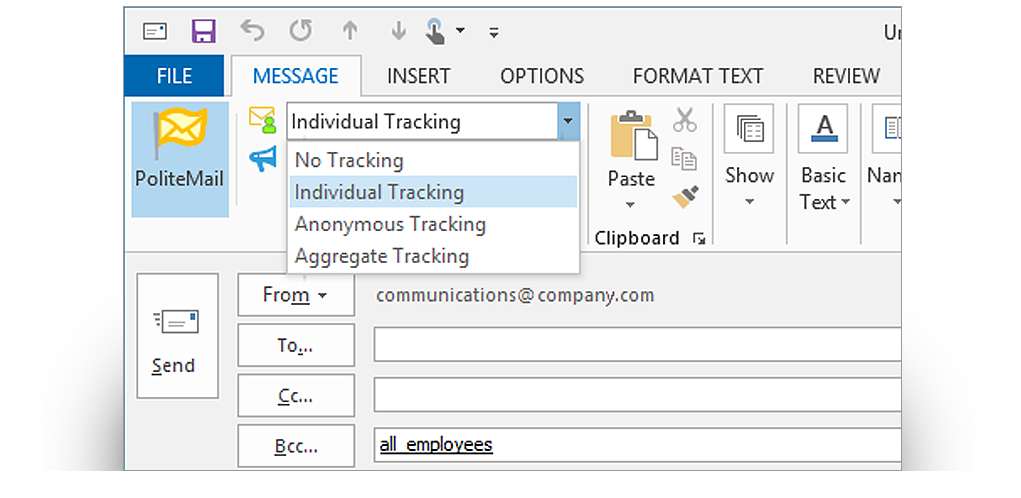Click the megaphone icon beside tracking list
The image size is (1021, 498).
point(262,158)
